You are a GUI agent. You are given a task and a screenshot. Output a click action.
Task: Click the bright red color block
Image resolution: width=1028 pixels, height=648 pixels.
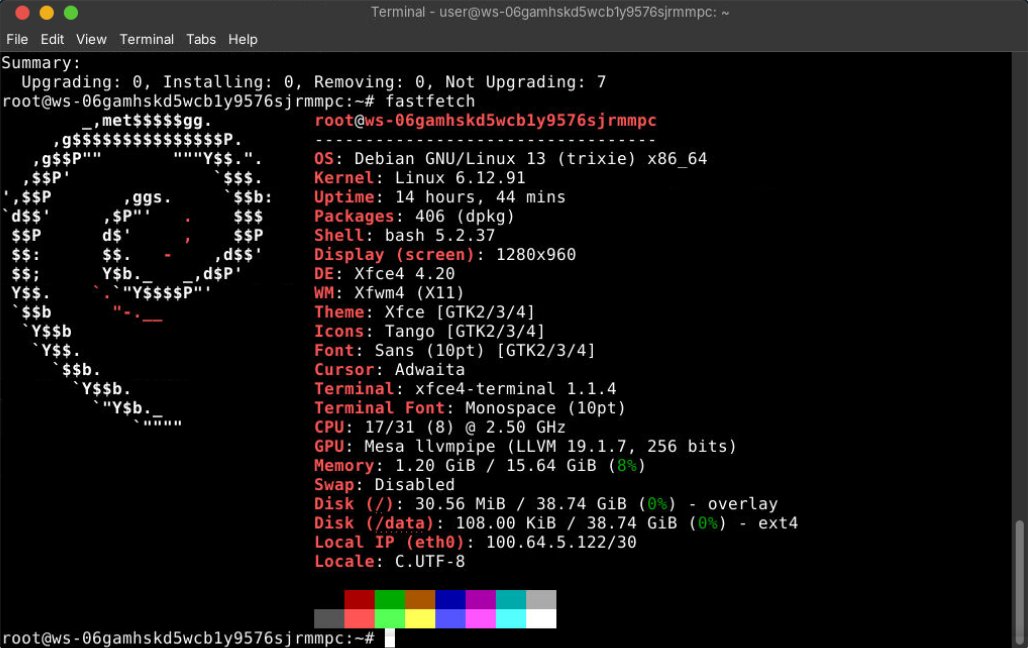pyautogui.click(x=359, y=618)
